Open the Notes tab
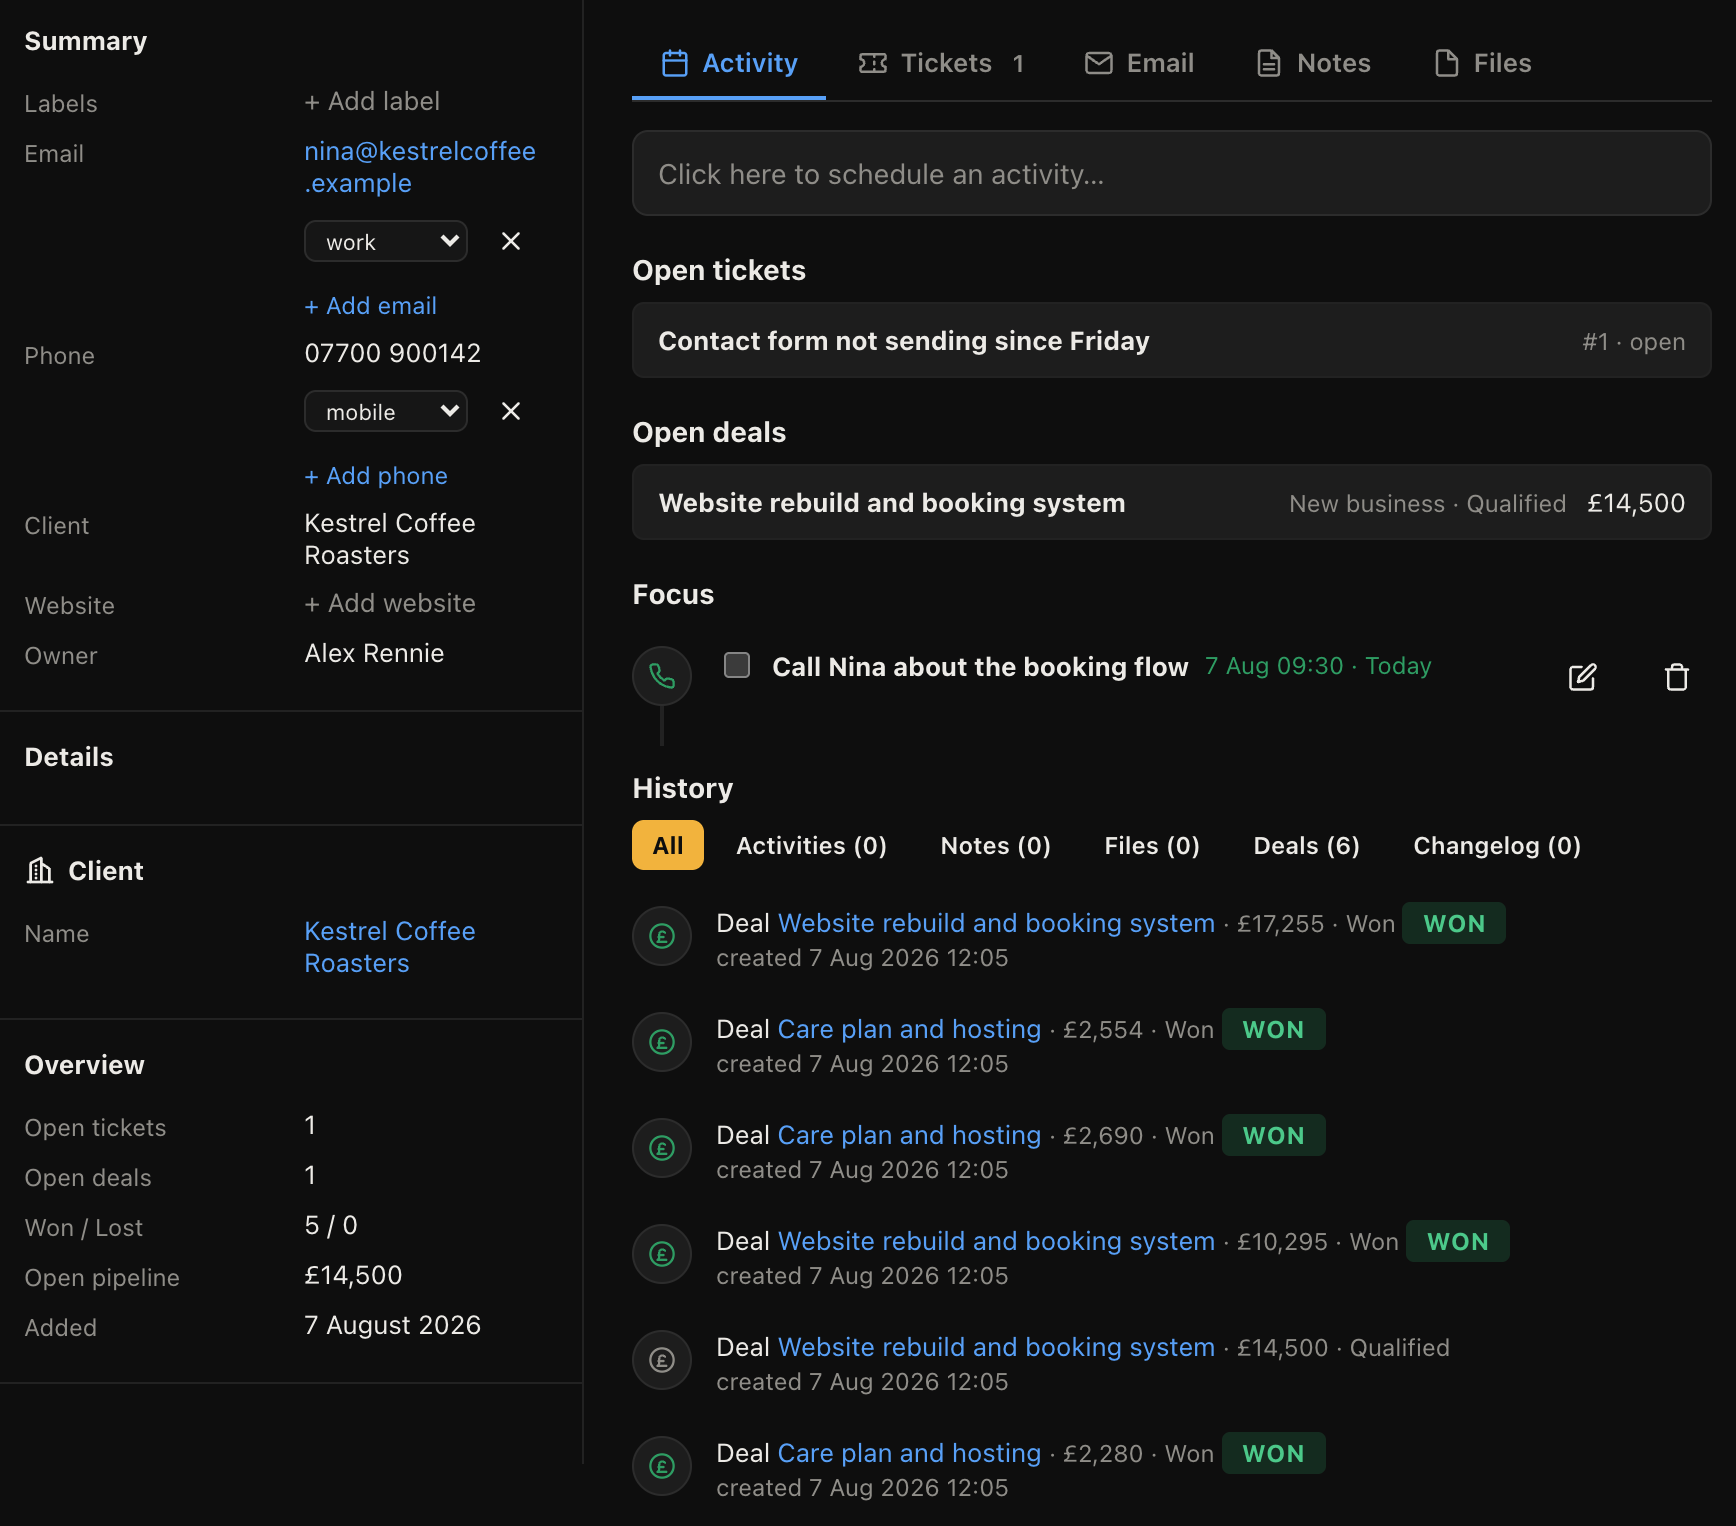Screen dimensions: 1736x1526 tap(1313, 63)
